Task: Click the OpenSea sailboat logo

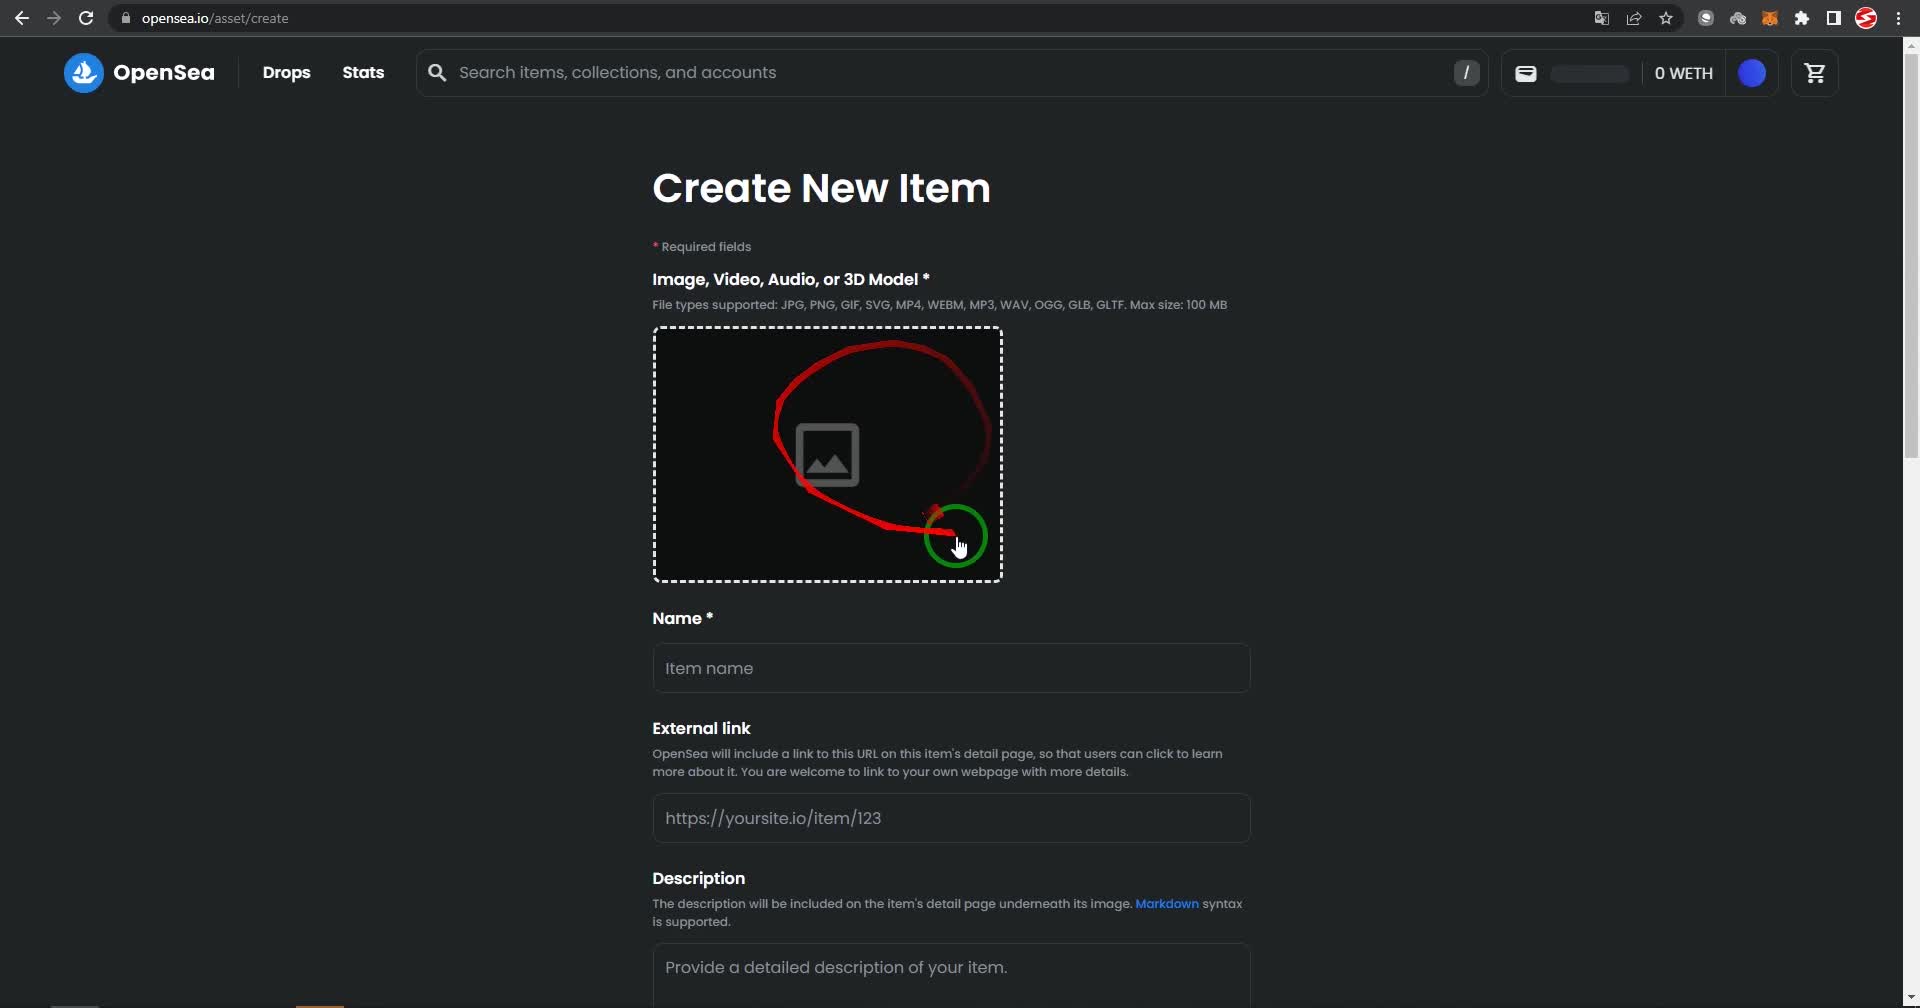Action: click(x=84, y=73)
